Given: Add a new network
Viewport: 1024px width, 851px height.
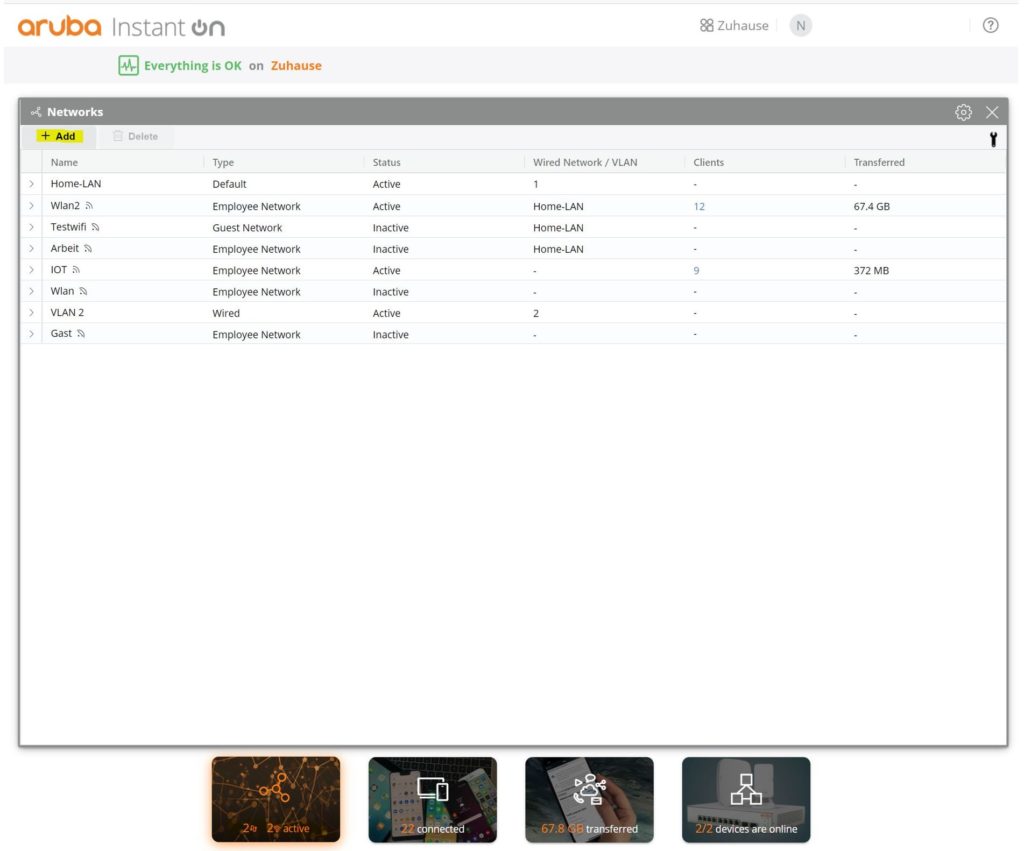Looking at the screenshot, I should [59, 136].
